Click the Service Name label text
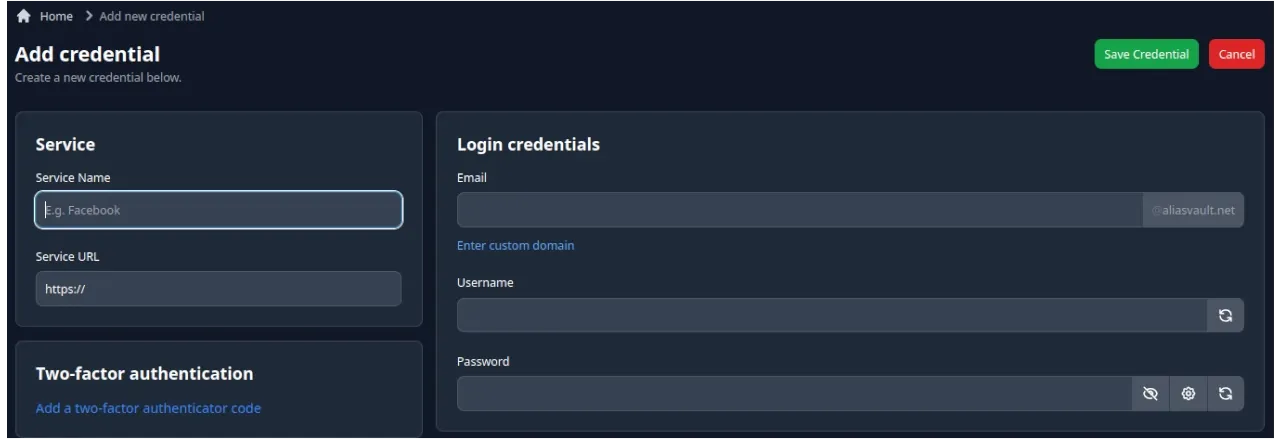Viewport: 1280px width, 439px height. click(x=73, y=177)
